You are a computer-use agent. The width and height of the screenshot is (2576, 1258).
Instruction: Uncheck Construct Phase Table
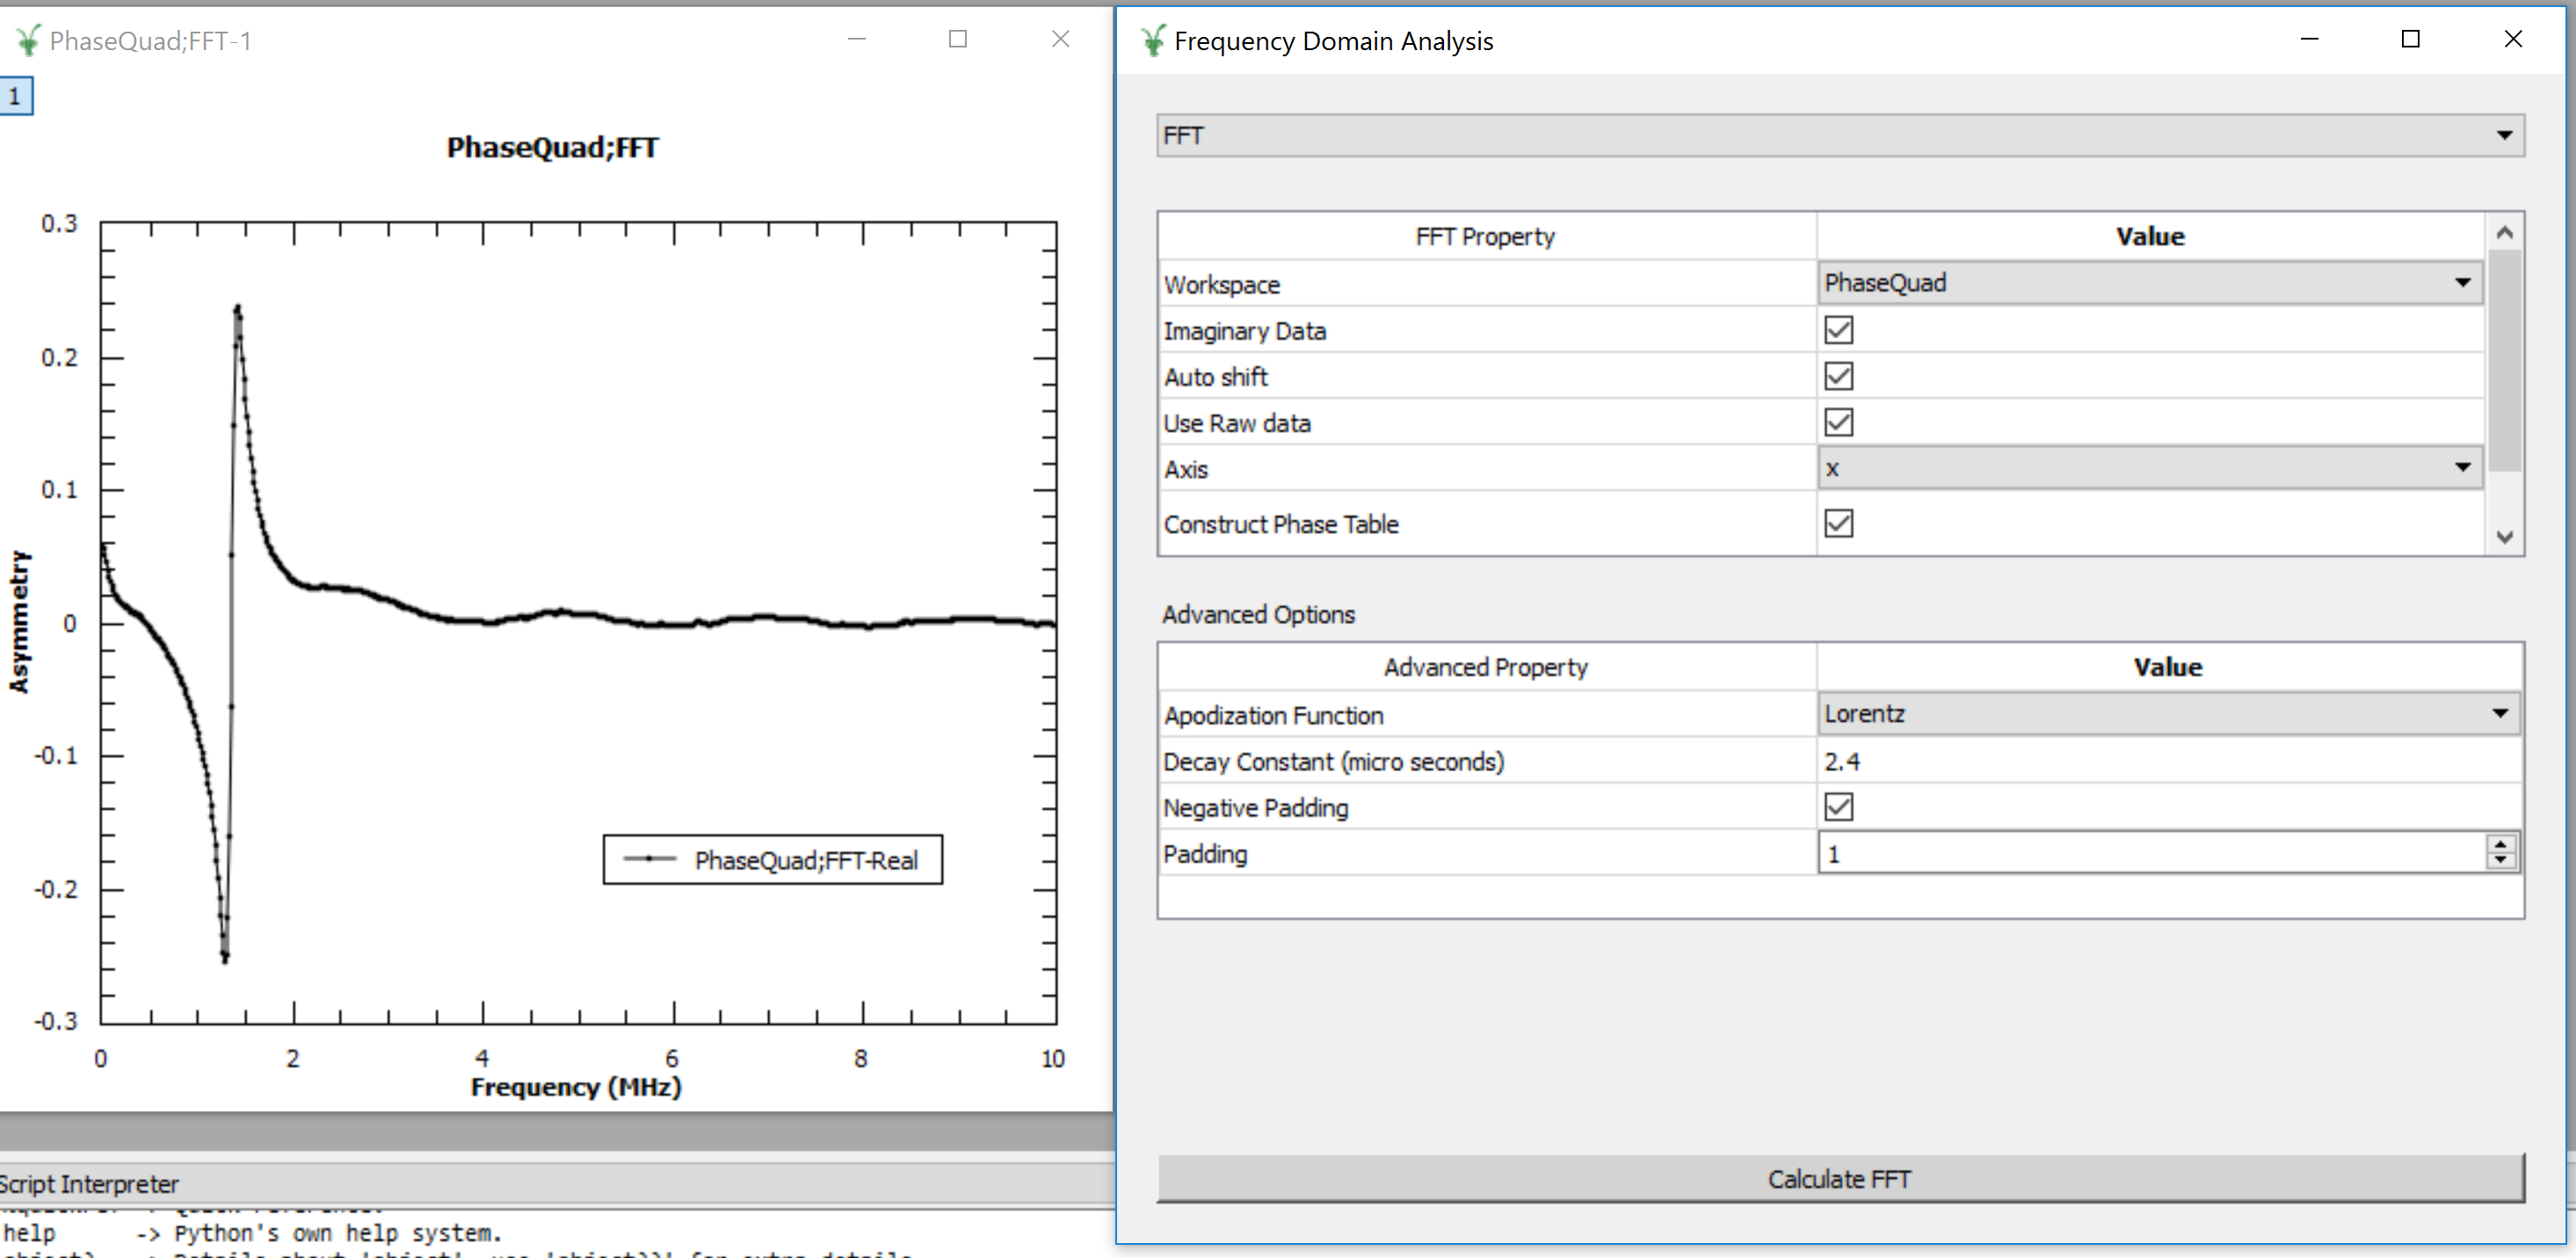click(x=1838, y=523)
